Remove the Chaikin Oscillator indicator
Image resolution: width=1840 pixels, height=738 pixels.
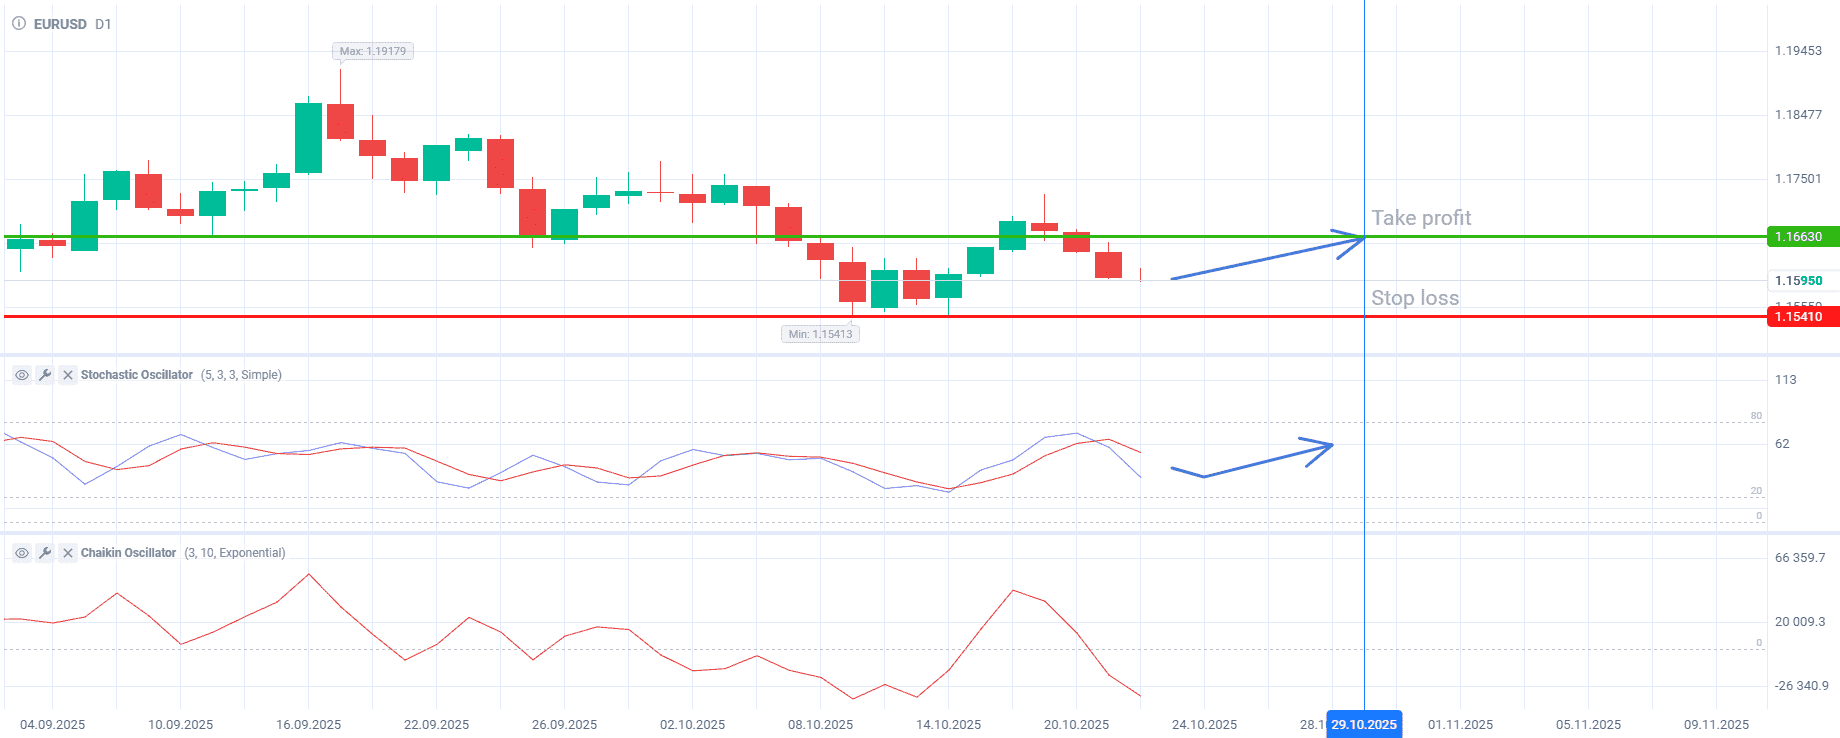coord(67,553)
